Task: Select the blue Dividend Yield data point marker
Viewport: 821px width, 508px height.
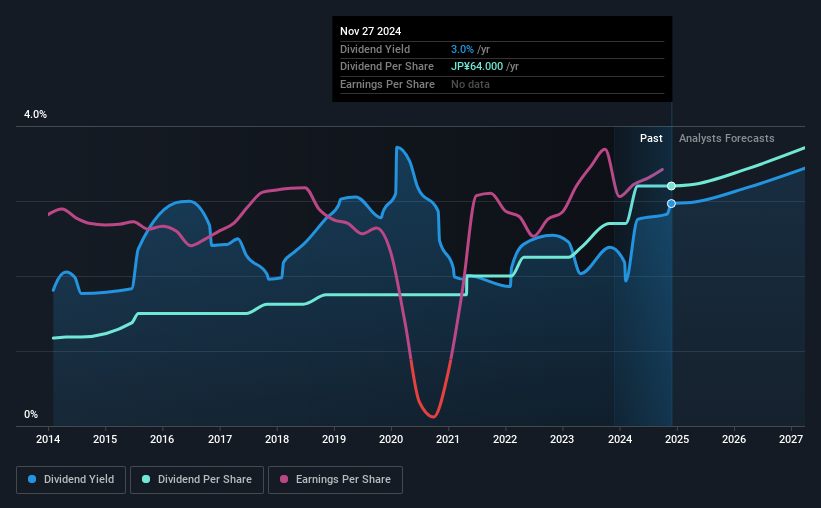Action: 671,204
